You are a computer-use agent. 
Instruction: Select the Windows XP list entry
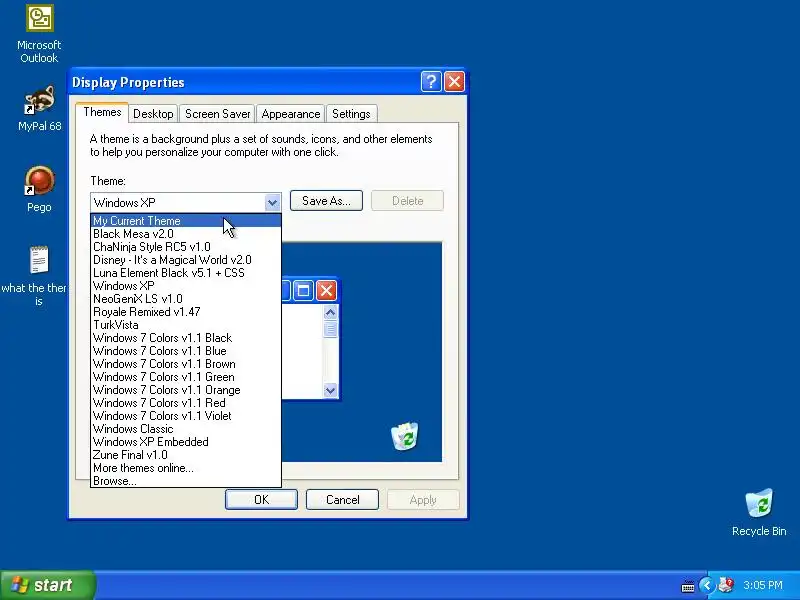coord(186,286)
